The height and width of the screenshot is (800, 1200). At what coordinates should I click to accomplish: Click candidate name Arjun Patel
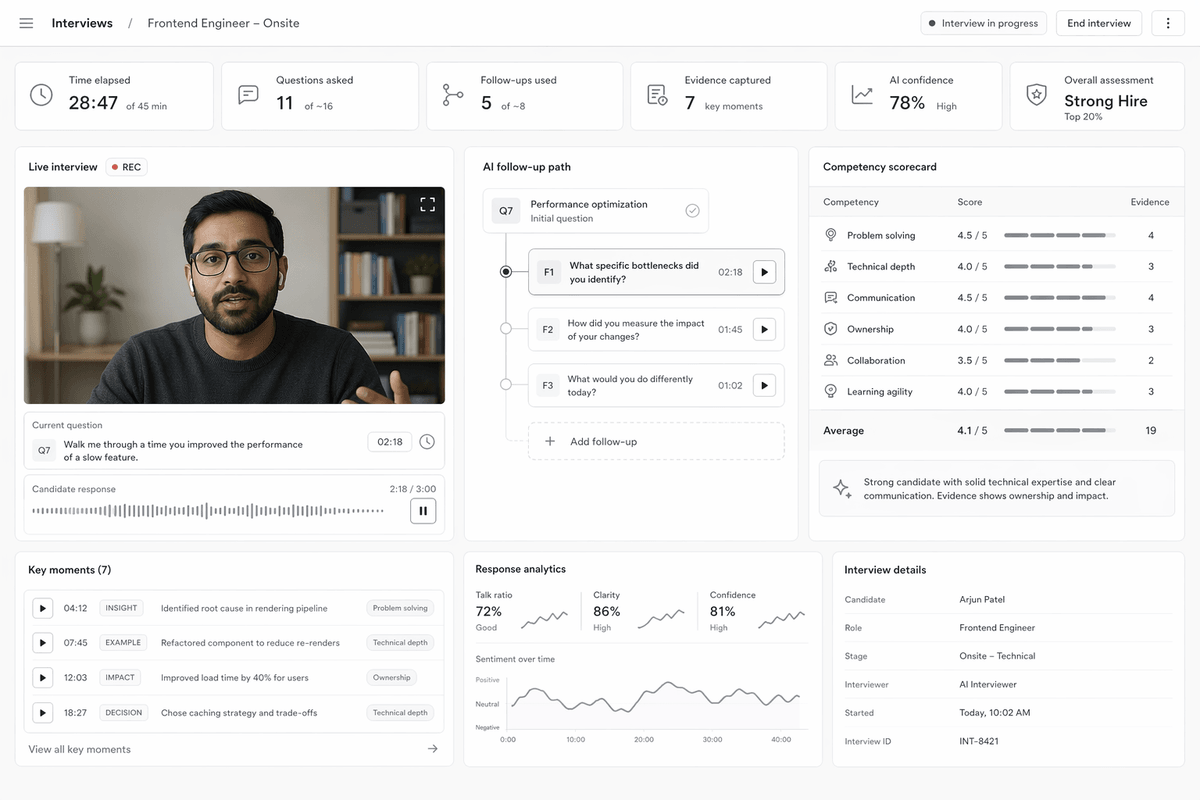pyautogui.click(x=982, y=600)
